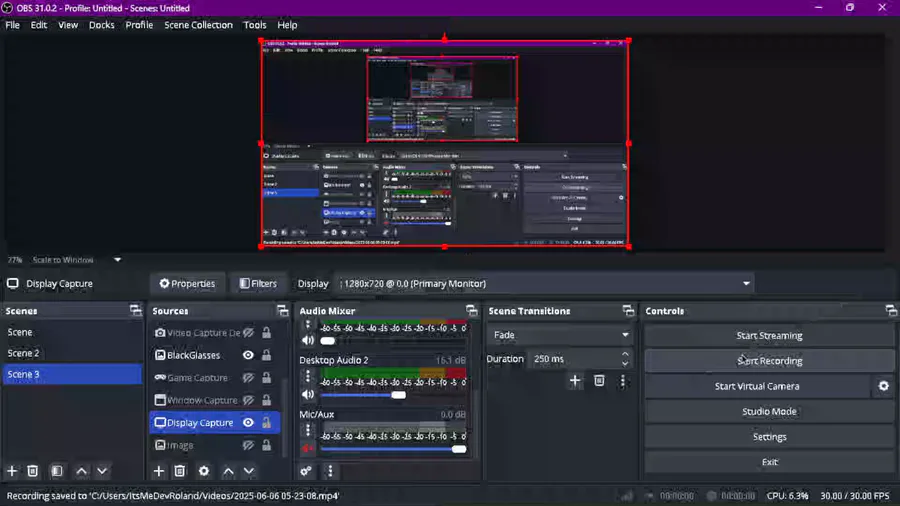Delete selected source with trash icon
Screen dimensions: 900x506
(x=180, y=471)
